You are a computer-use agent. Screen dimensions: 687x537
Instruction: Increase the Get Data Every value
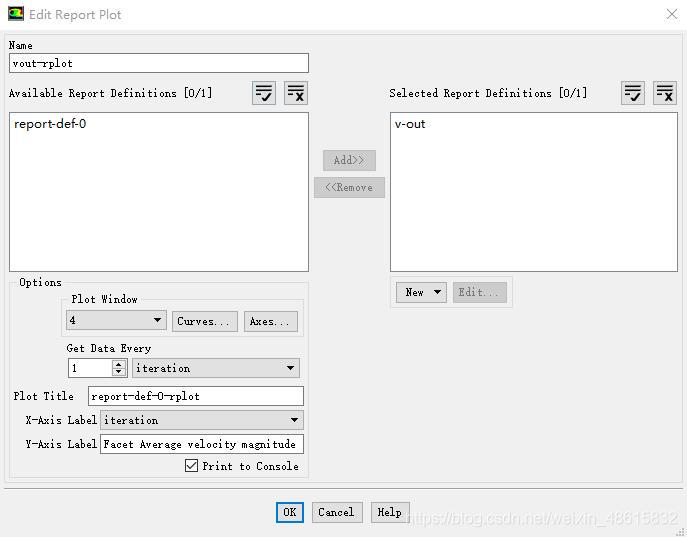119,364
